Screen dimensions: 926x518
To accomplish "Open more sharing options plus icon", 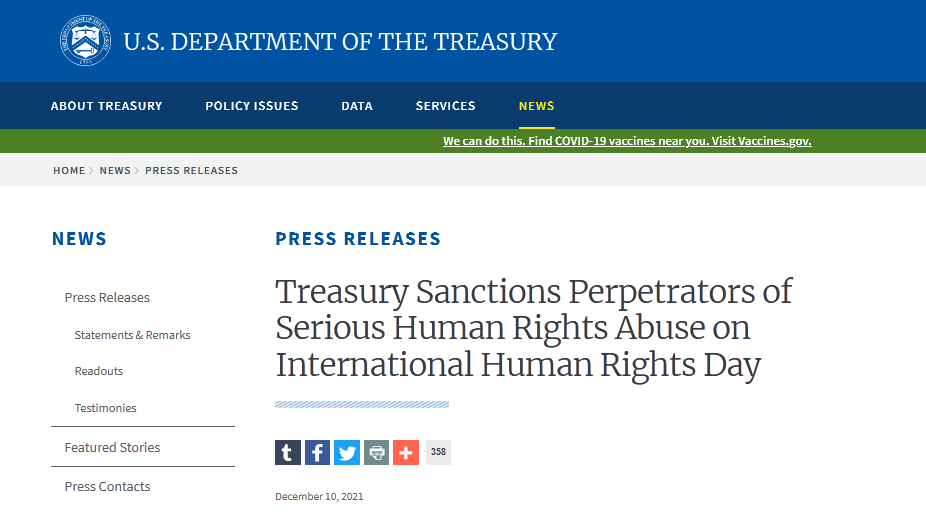I will coord(406,452).
